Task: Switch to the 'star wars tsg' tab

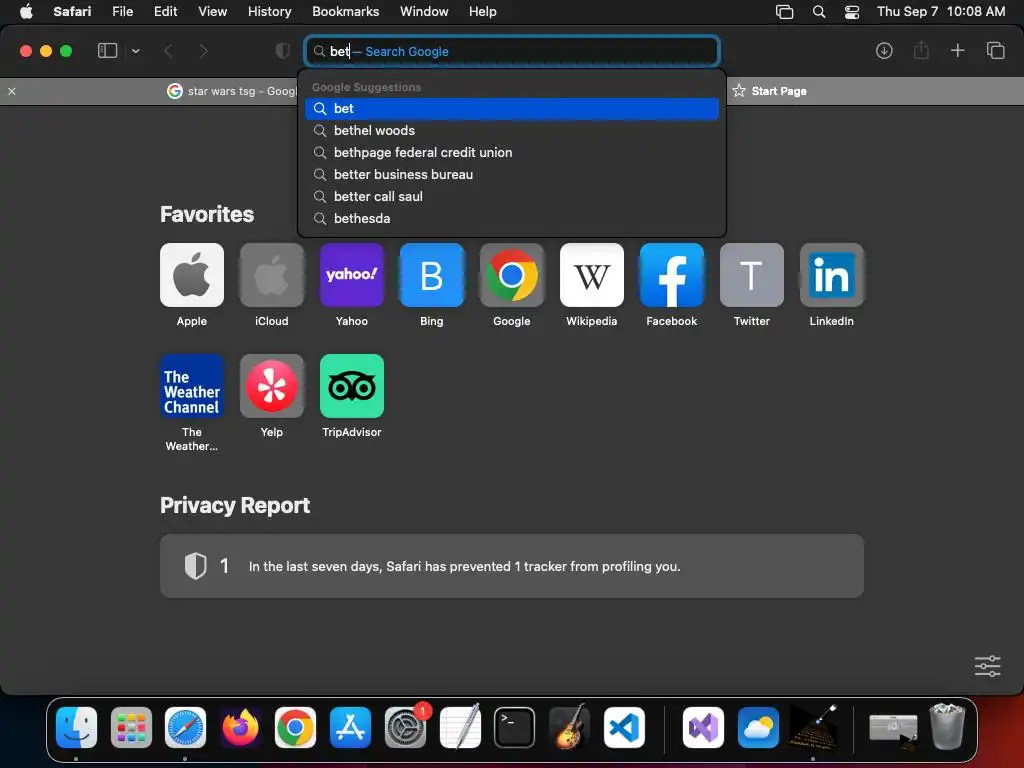Action: point(232,91)
